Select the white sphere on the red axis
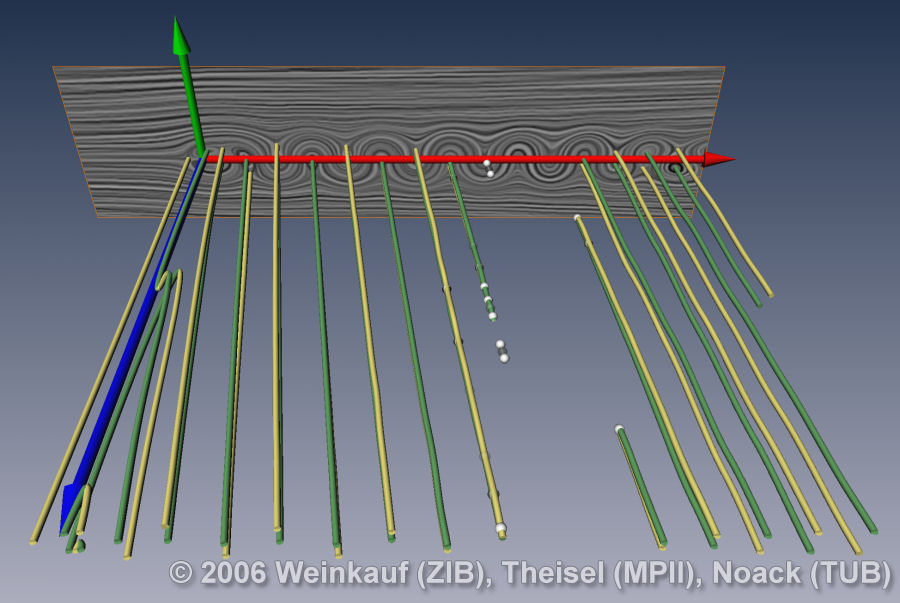The width and height of the screenshot is (900, 603). 487,163
